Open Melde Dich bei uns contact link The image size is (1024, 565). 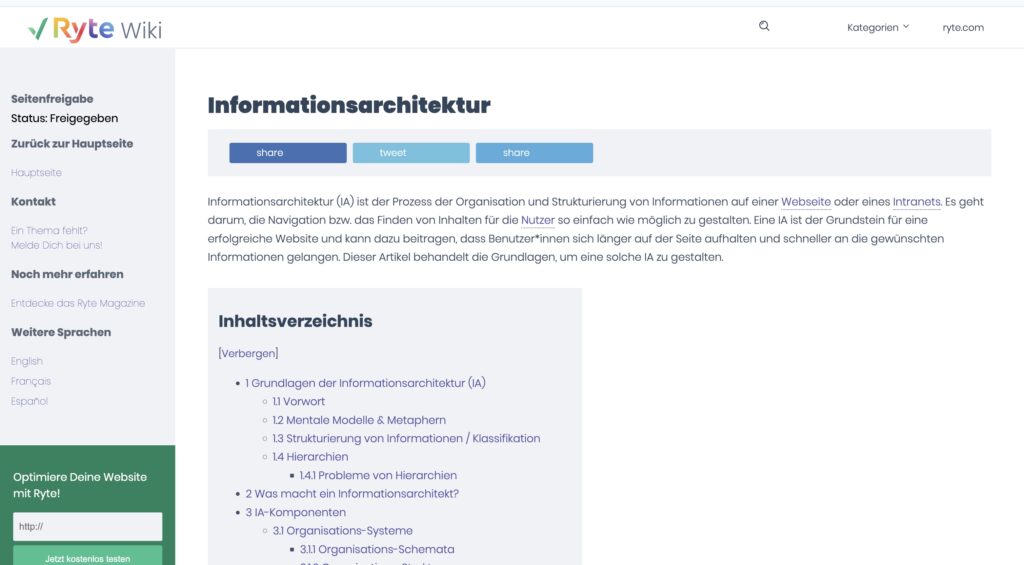click(x=57, y=245)
